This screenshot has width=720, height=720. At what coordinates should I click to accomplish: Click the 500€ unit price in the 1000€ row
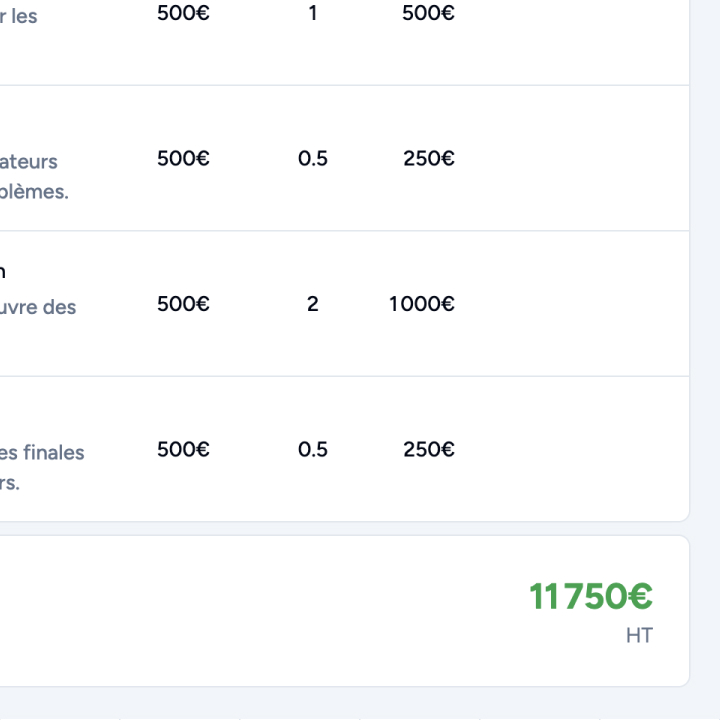[x=183, y=304]
